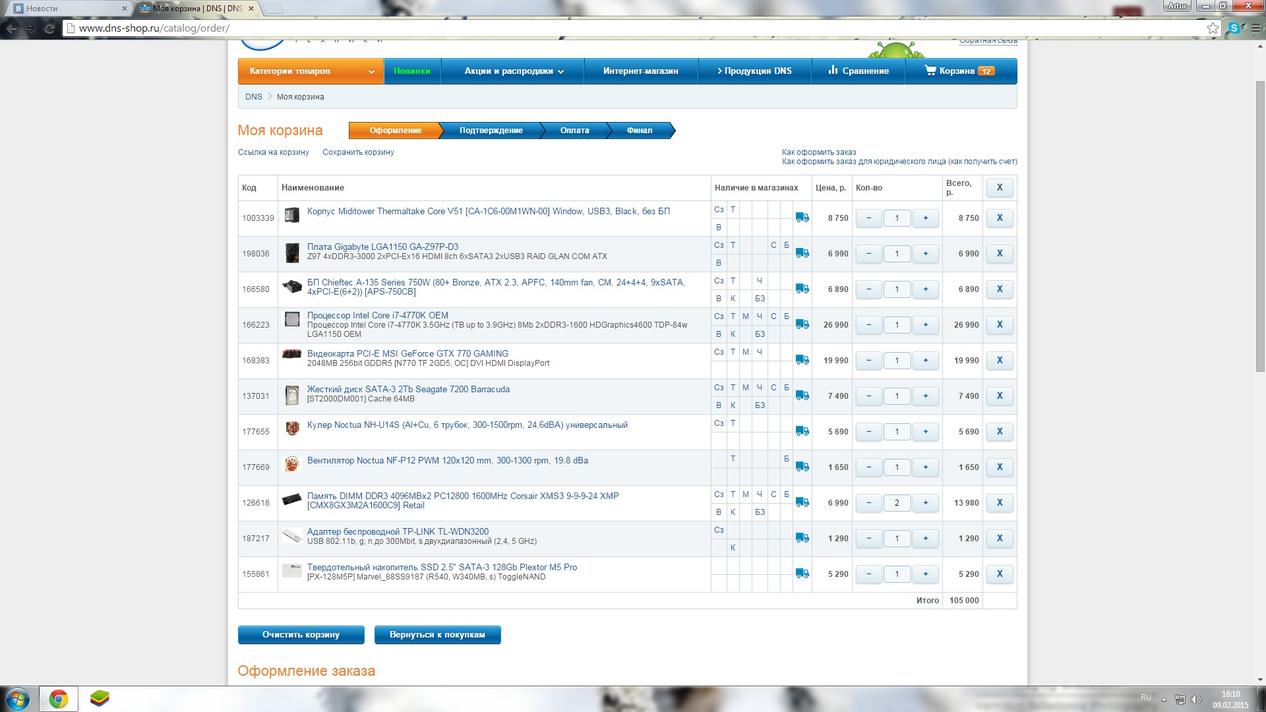Select the Подтверждение checkout step
Image resolution: width=1266 pixels, height=712 pixels.
tap(491, 130)
